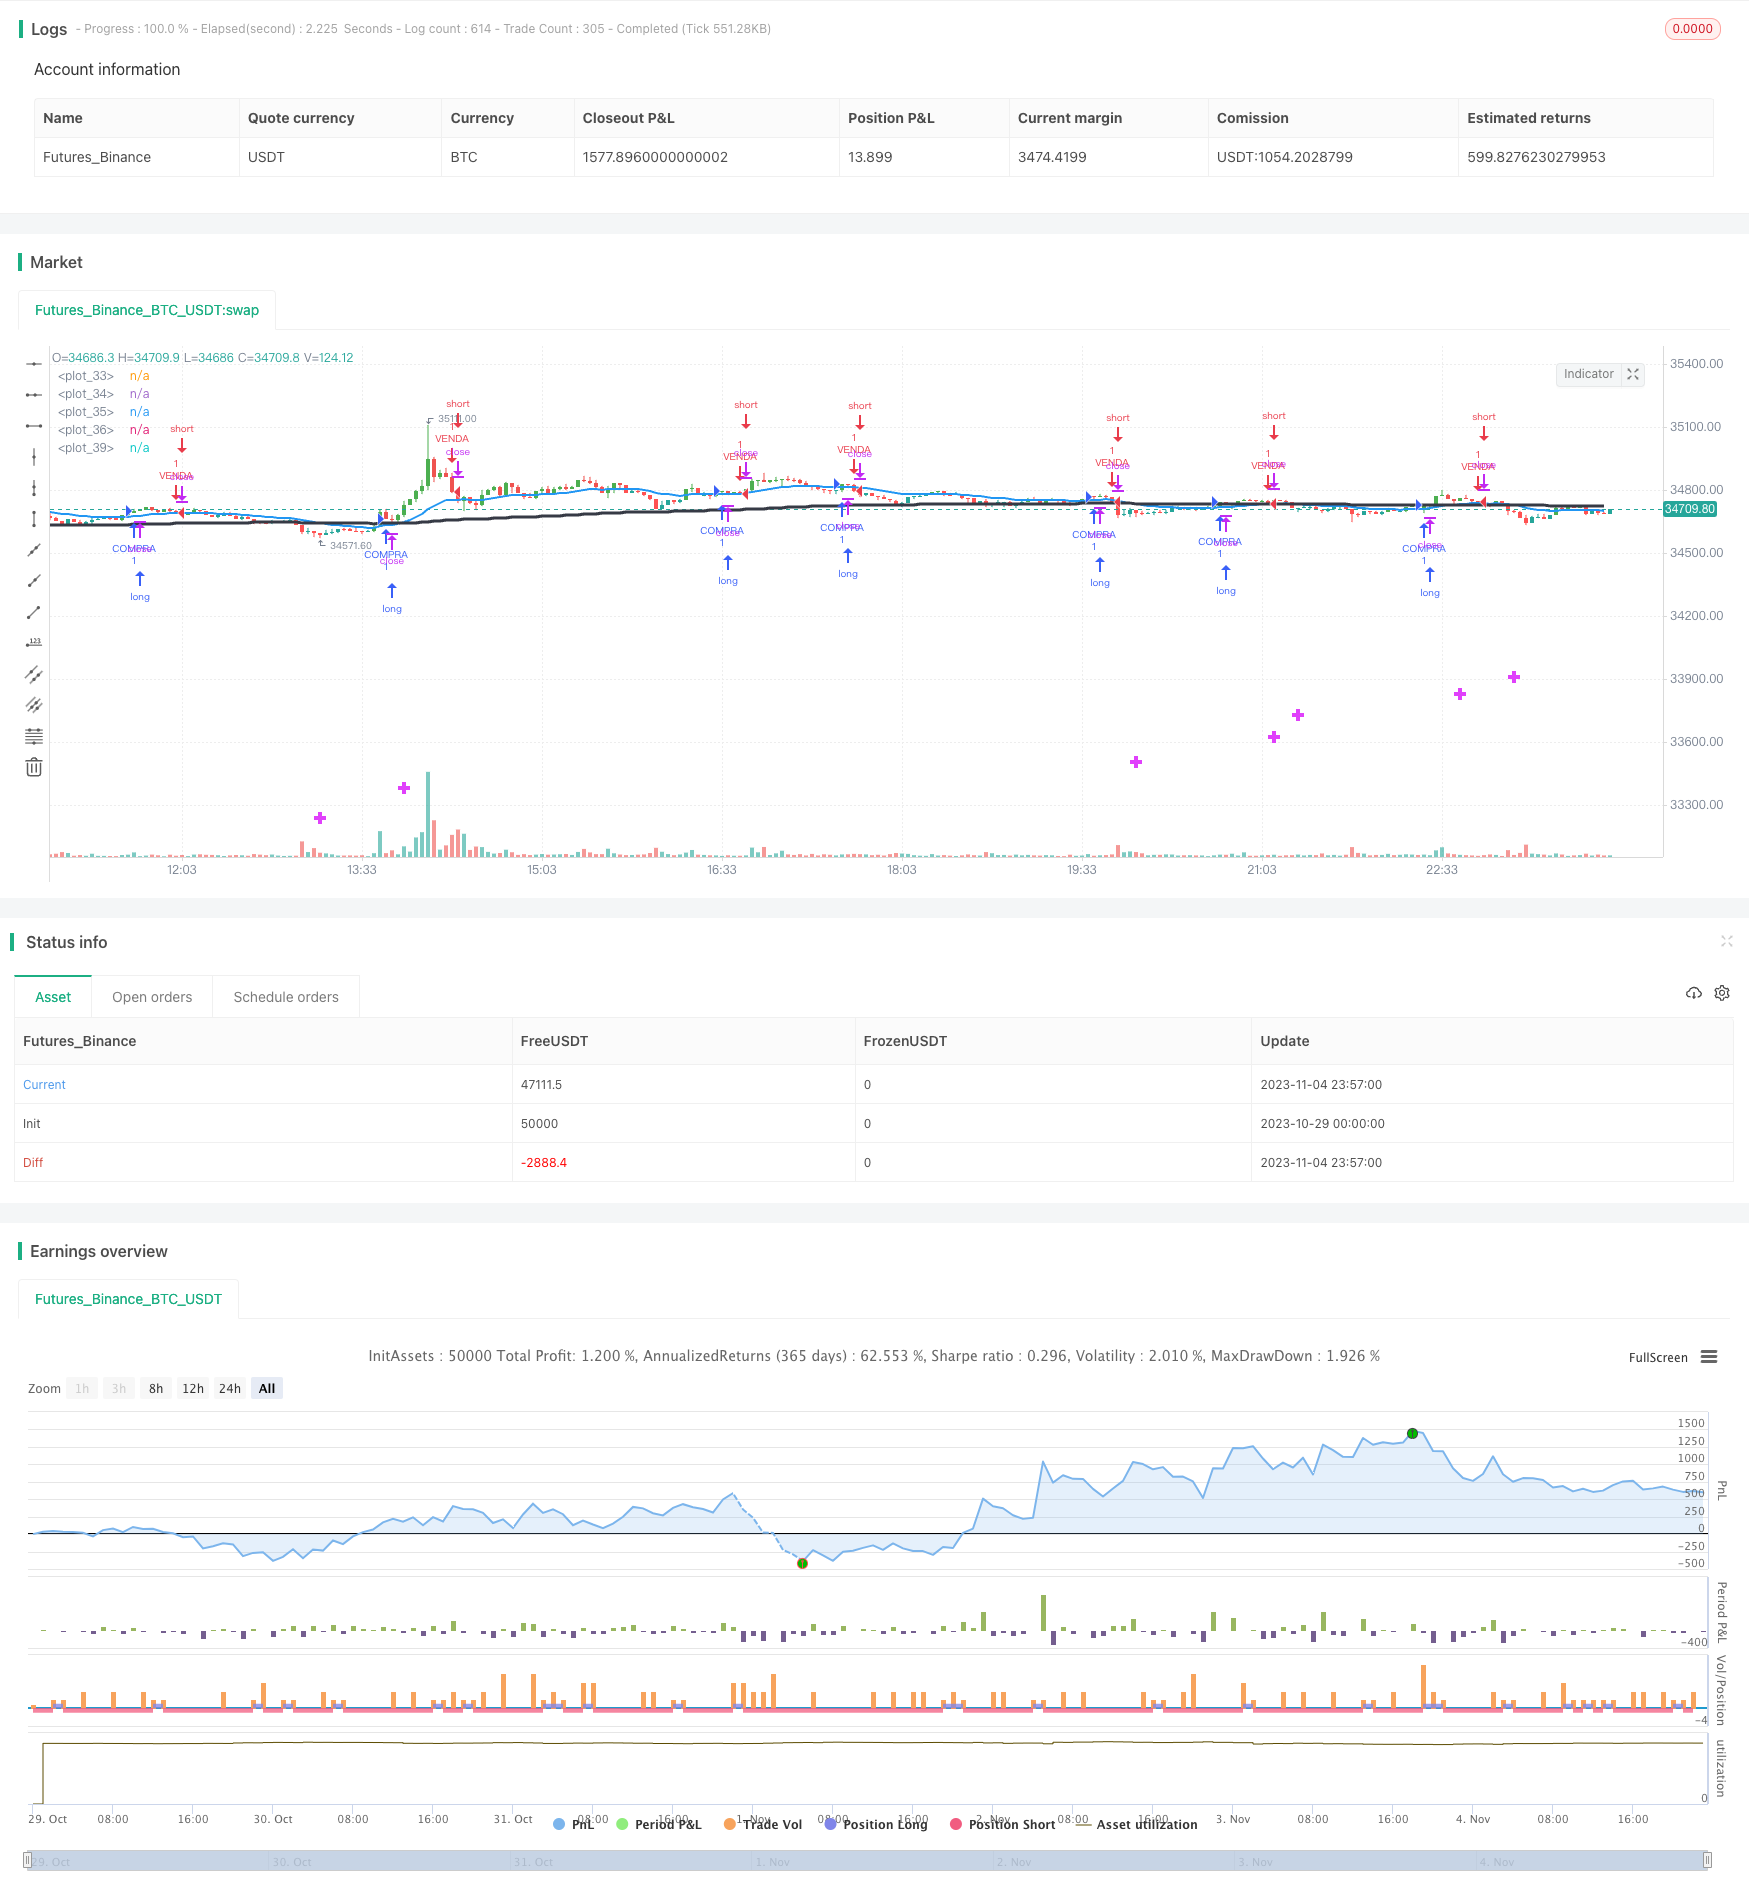Select the diagonal ray line tool
The image size is (1749, 1900).
34,550
